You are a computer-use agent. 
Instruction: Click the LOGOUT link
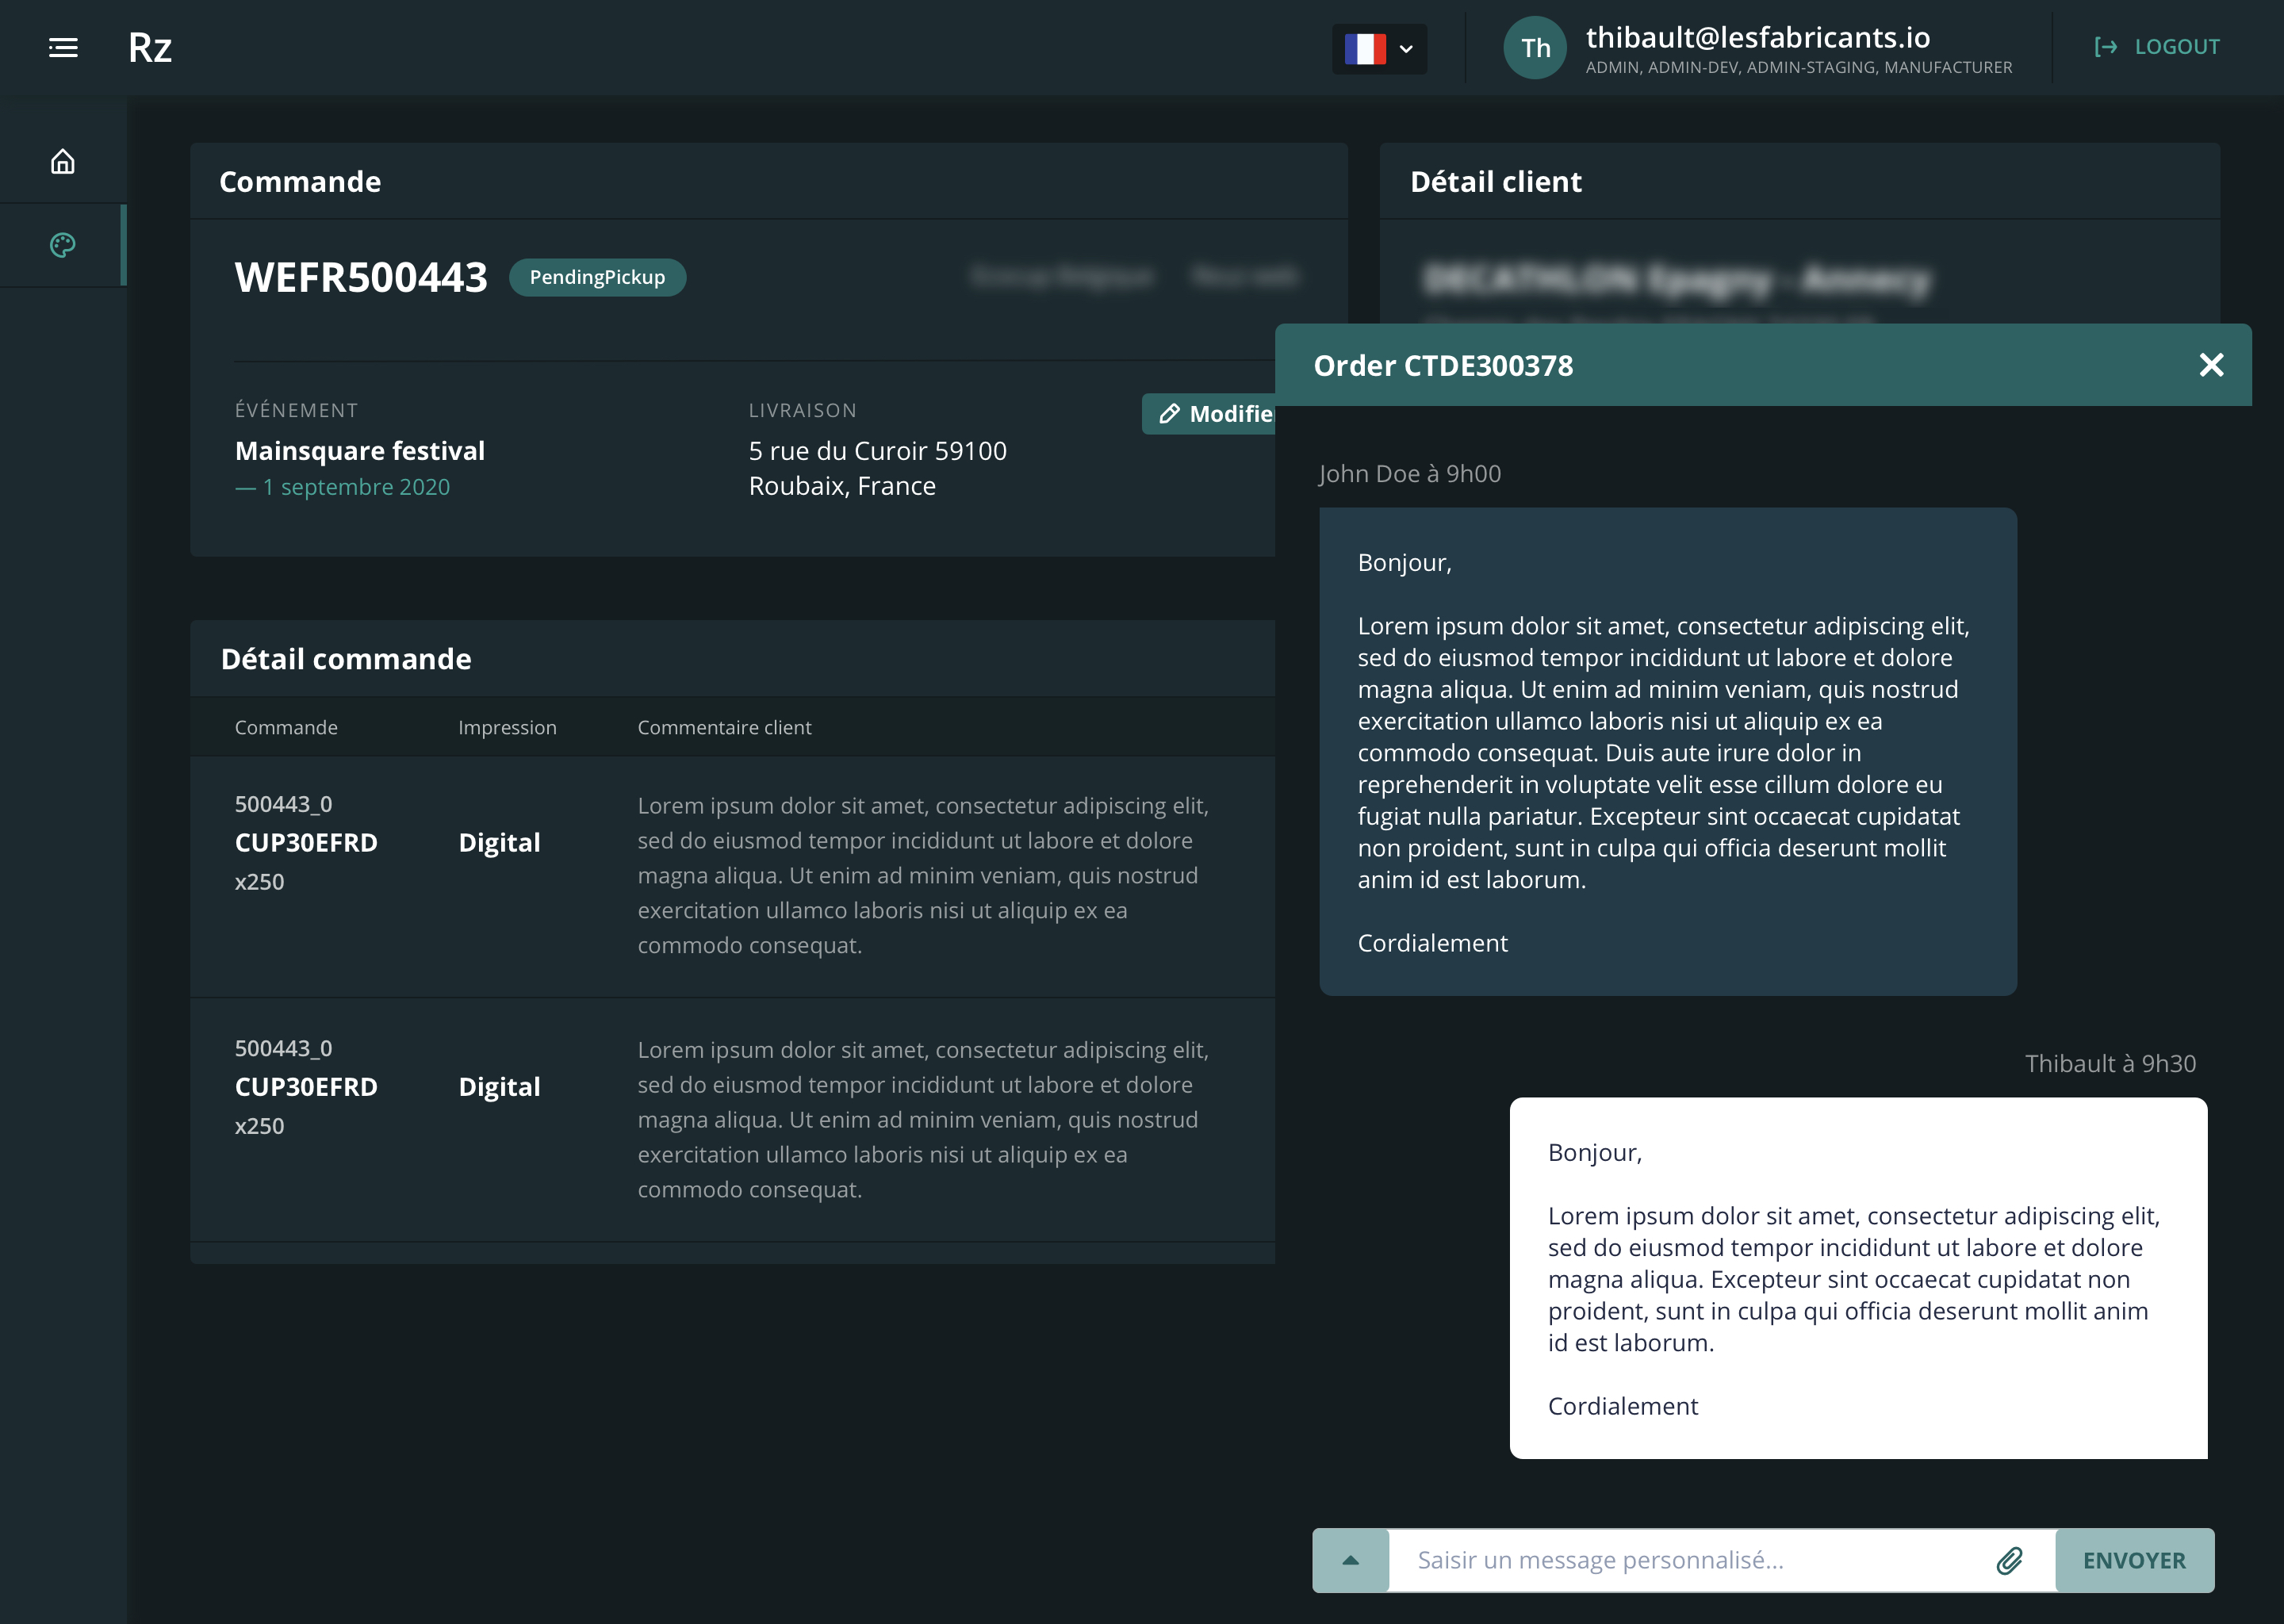point(2157,47)
